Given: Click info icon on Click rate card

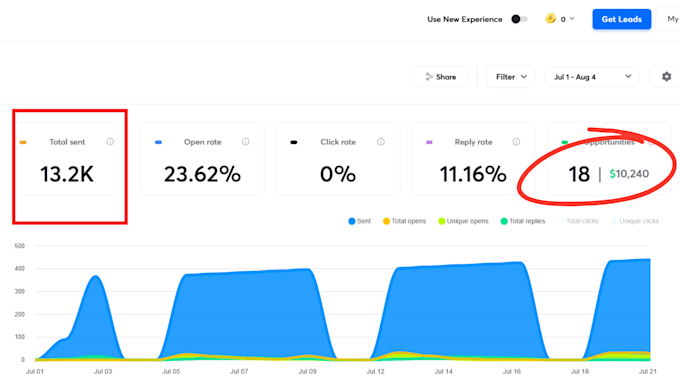Looking at the screenshot, I should pyautogui.click(x=381, y=142).
